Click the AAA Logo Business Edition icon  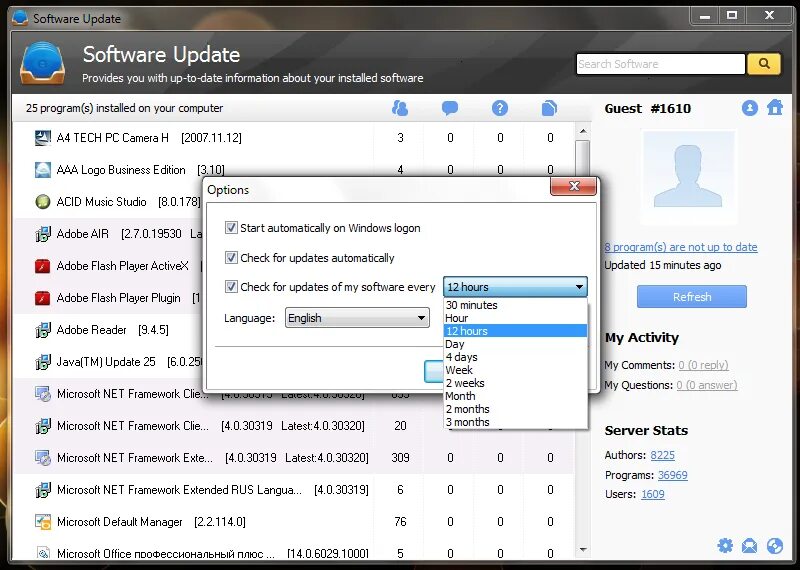[43, 170]
